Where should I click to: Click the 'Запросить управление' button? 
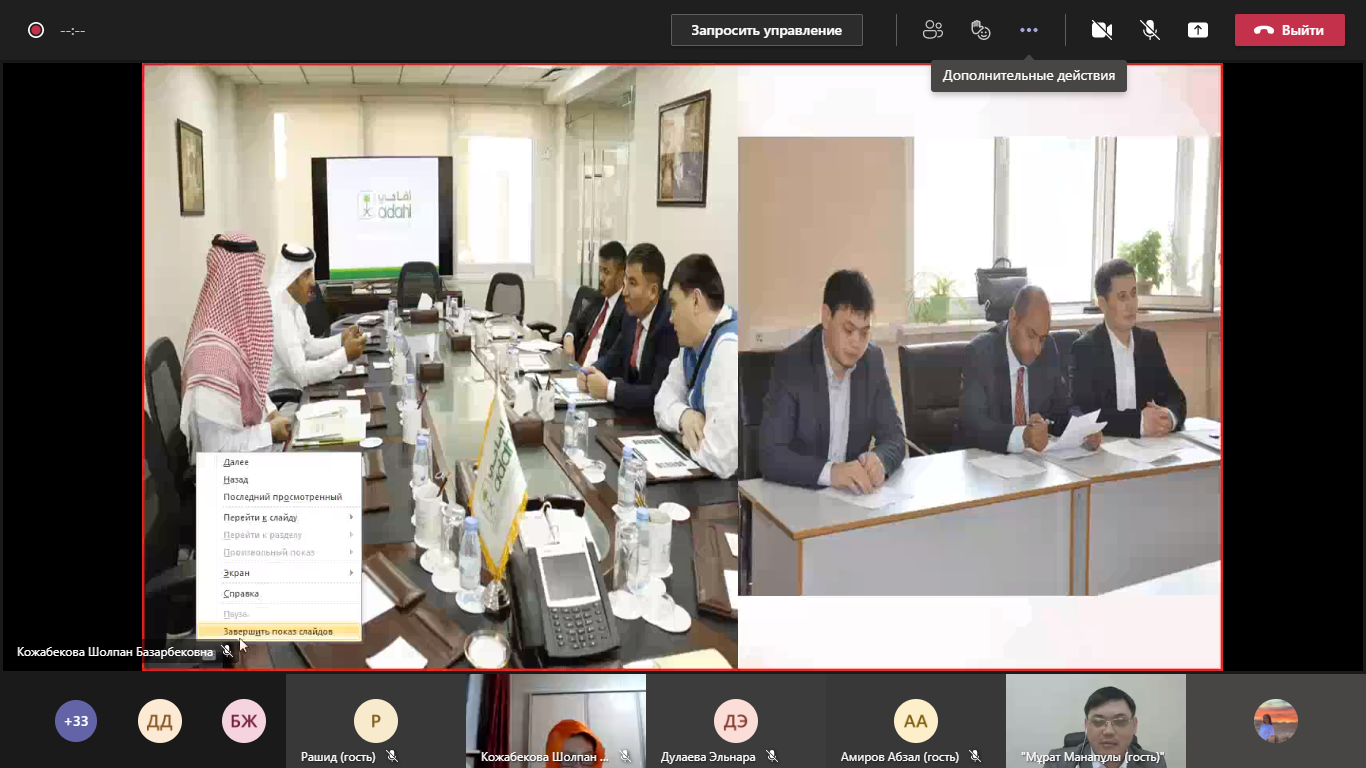click(x=766, y=30)
